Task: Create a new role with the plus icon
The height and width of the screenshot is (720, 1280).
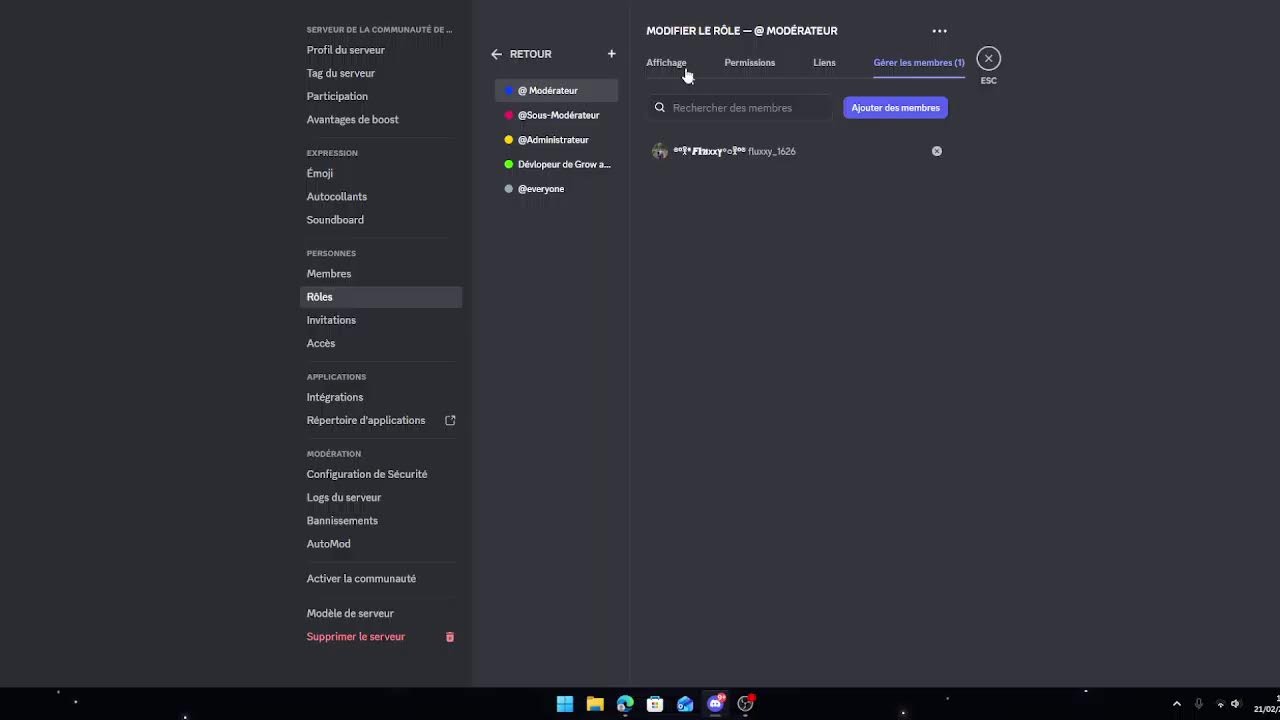Action: (611, 54)
